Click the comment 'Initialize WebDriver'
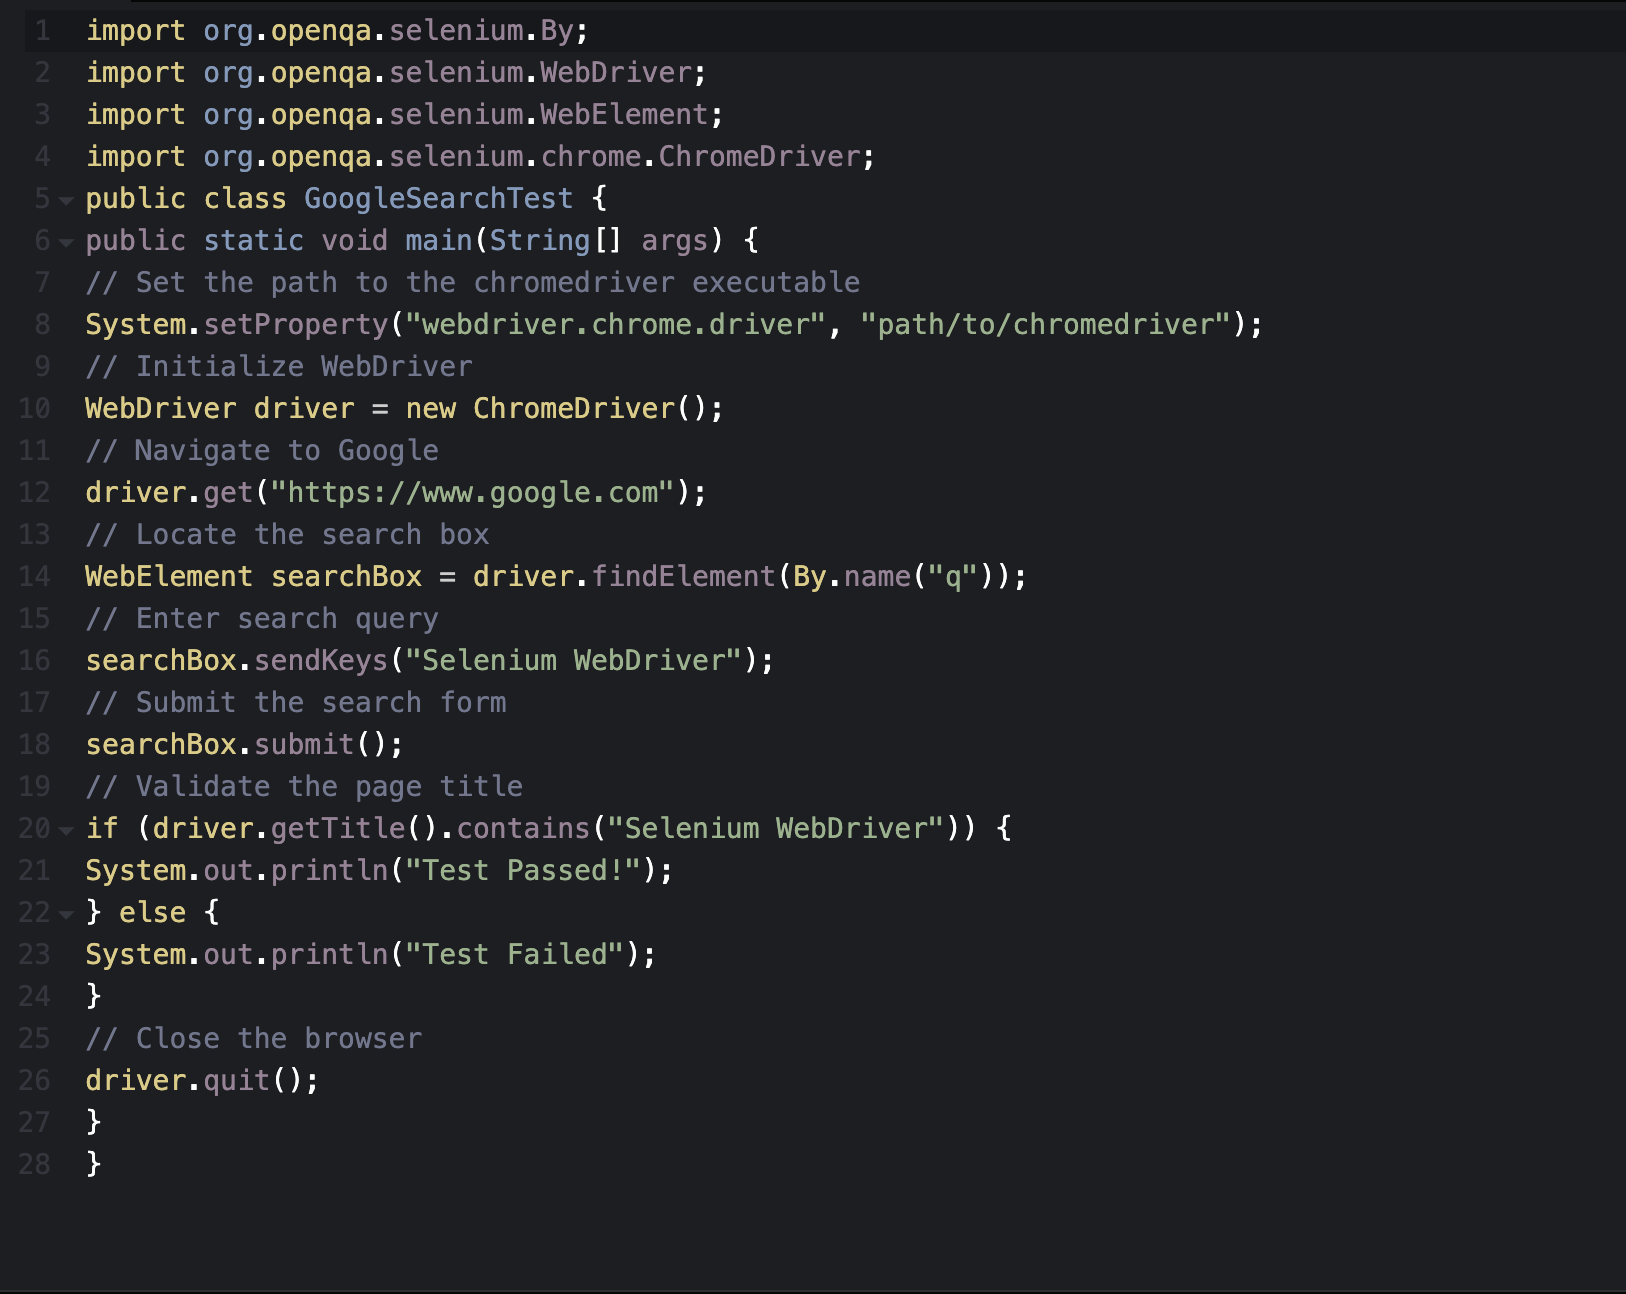The width and height of the screenshot is (1626, 1294). [304, 367]
